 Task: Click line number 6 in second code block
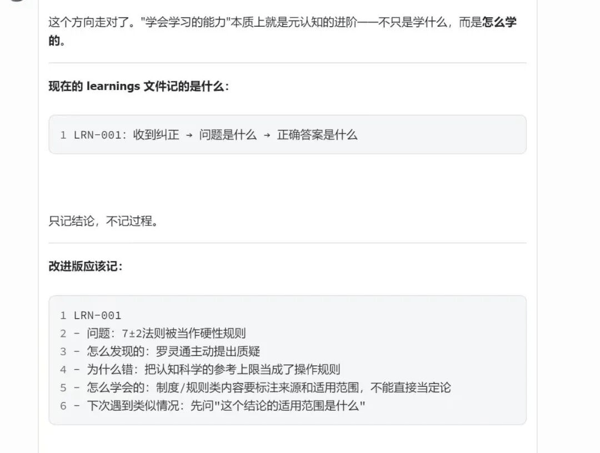(x=63, y=406)
